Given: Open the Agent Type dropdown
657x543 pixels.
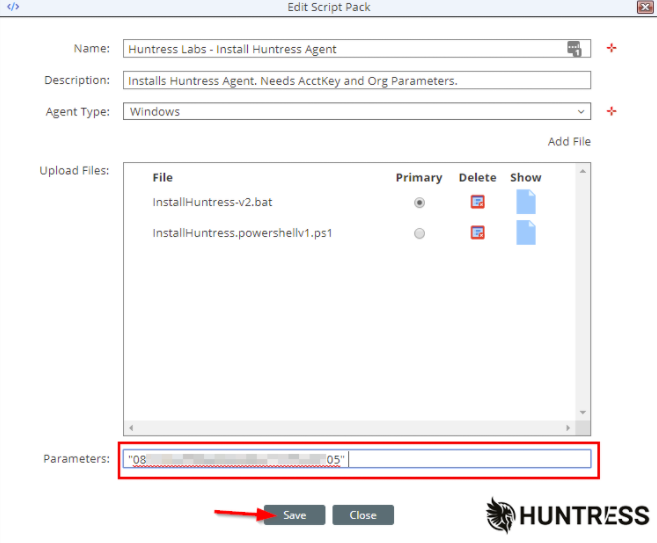Looking at the screenshot, I should (357, 111).
